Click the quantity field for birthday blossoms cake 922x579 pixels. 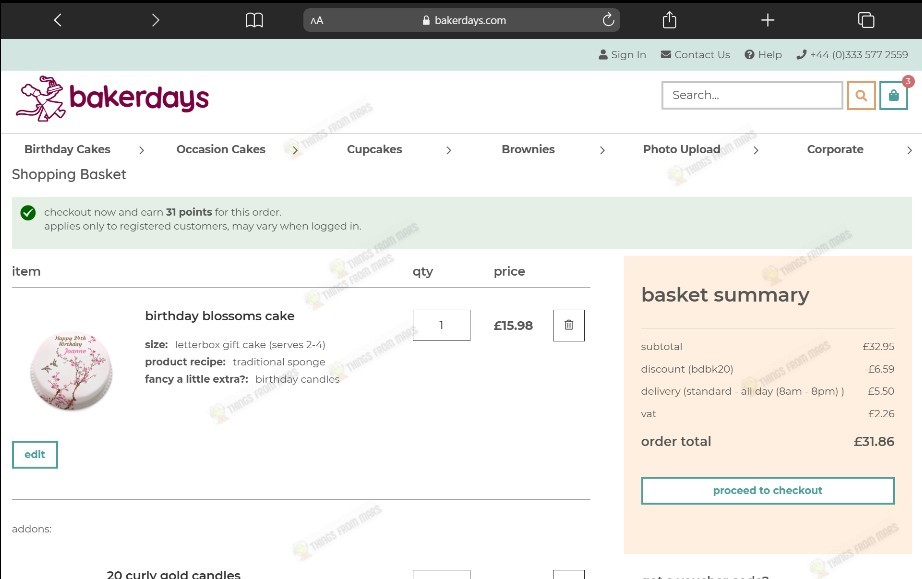pyautogui.click(x=442, y=325)
